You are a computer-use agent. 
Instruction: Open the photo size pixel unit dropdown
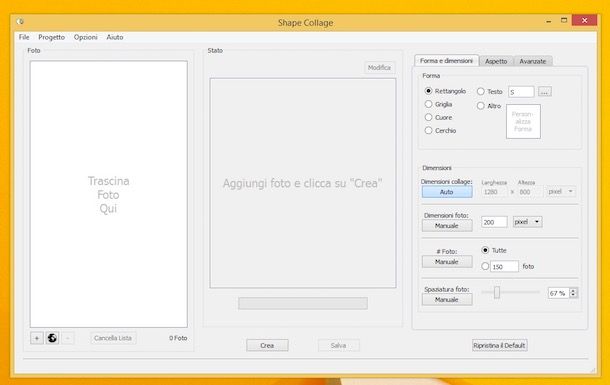click(528, 222)
